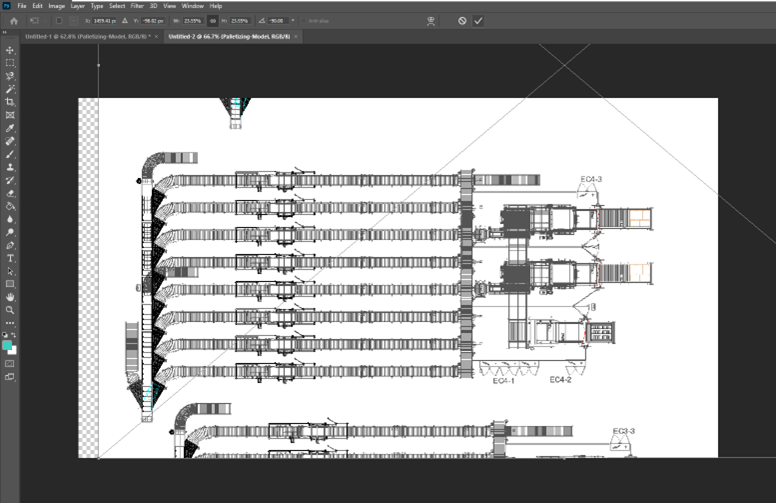Switch to the Untitled-1 document tab
Image resolution: width=776 pixels, height=503 pixels.
[88, 37]
